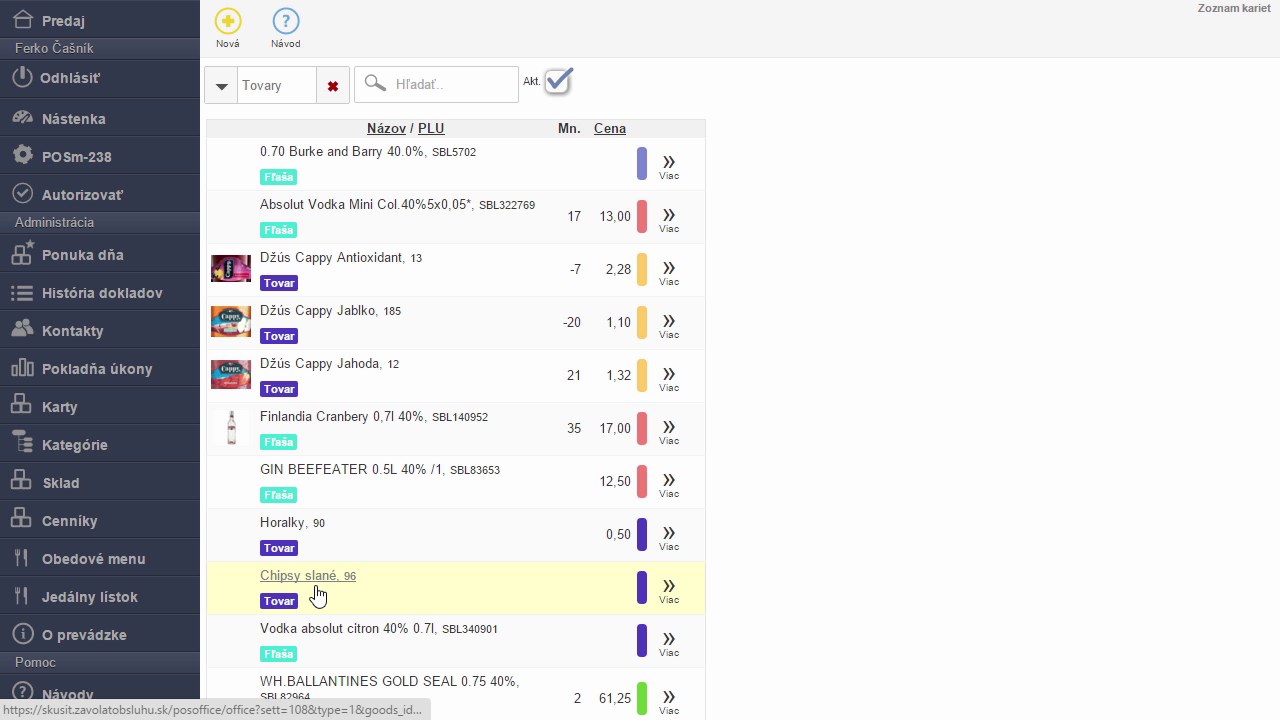The height and width of the screenshot is (720, 1280).
Task: Sort by Názov column header
Action: 386,128
